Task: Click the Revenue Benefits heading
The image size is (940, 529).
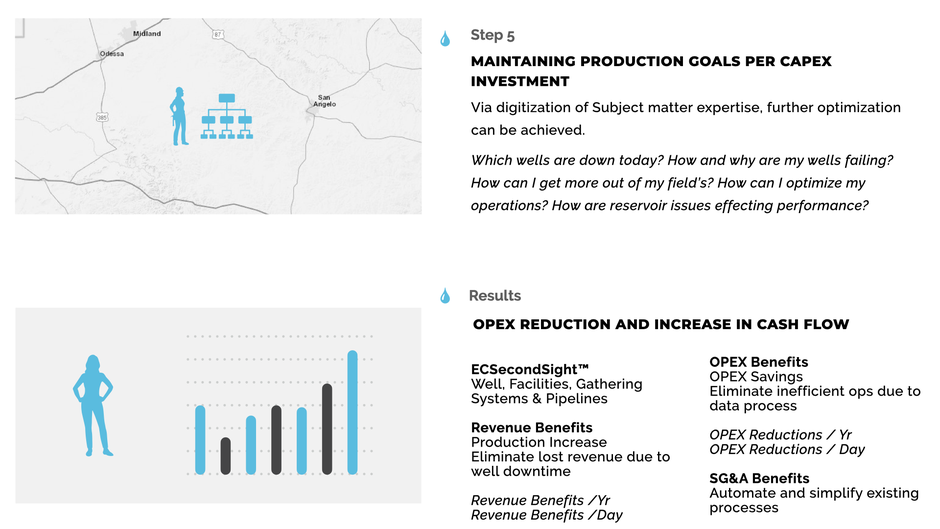Action: coord(531,428)
